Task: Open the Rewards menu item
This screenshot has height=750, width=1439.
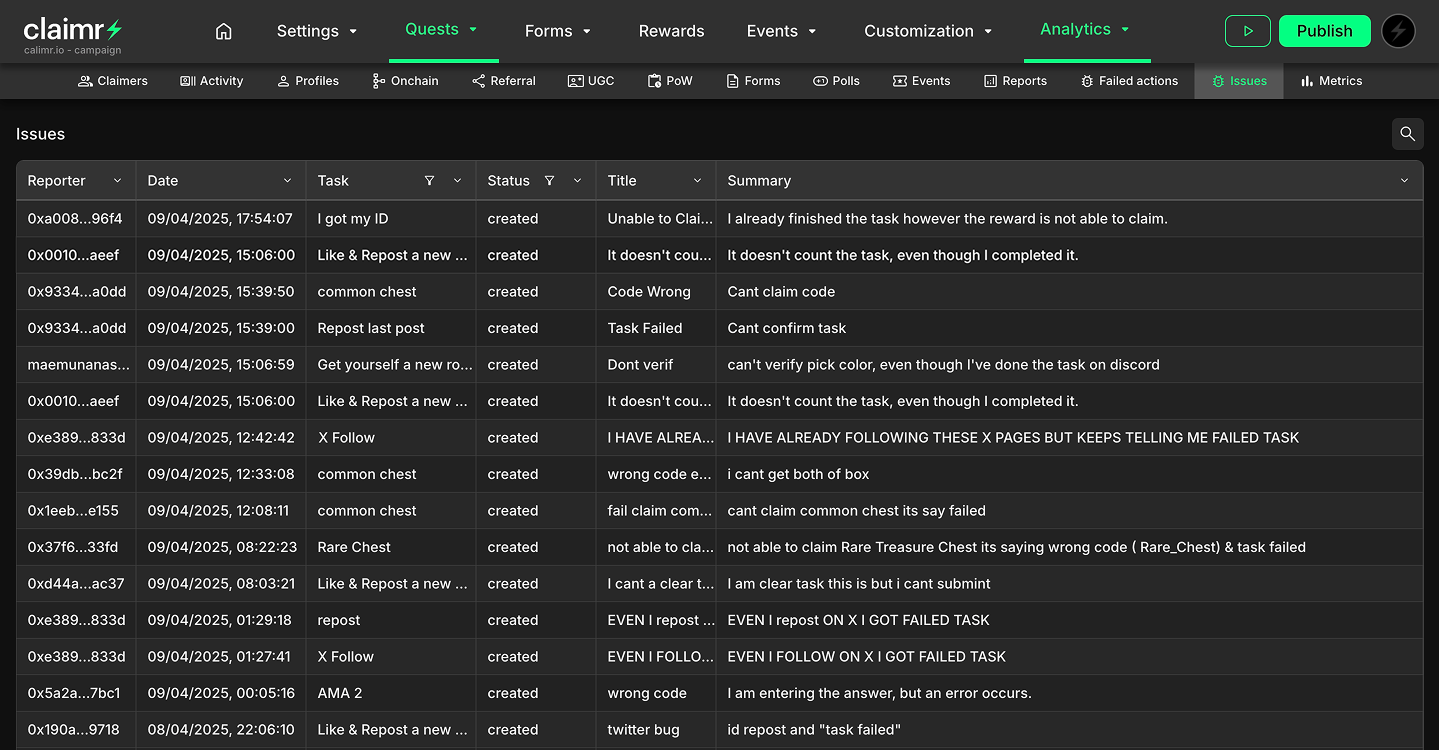Action: coord(671,31)
